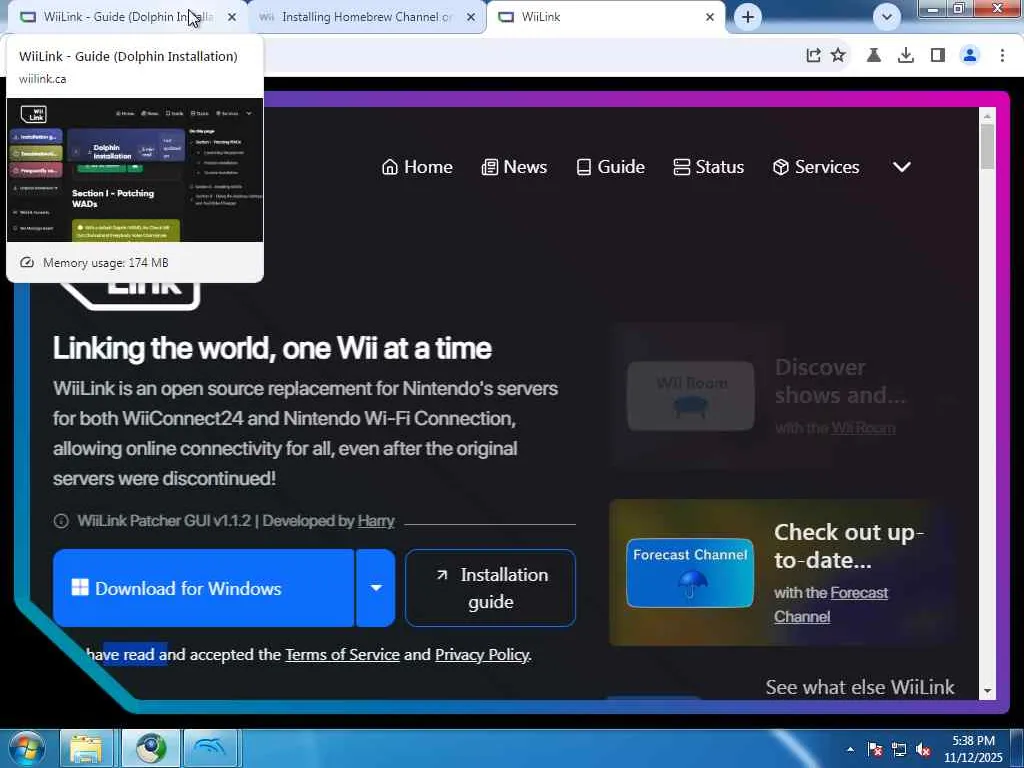Open the Home nav link
Viewport: 1024px width, 768px height.
coord(417,167)
